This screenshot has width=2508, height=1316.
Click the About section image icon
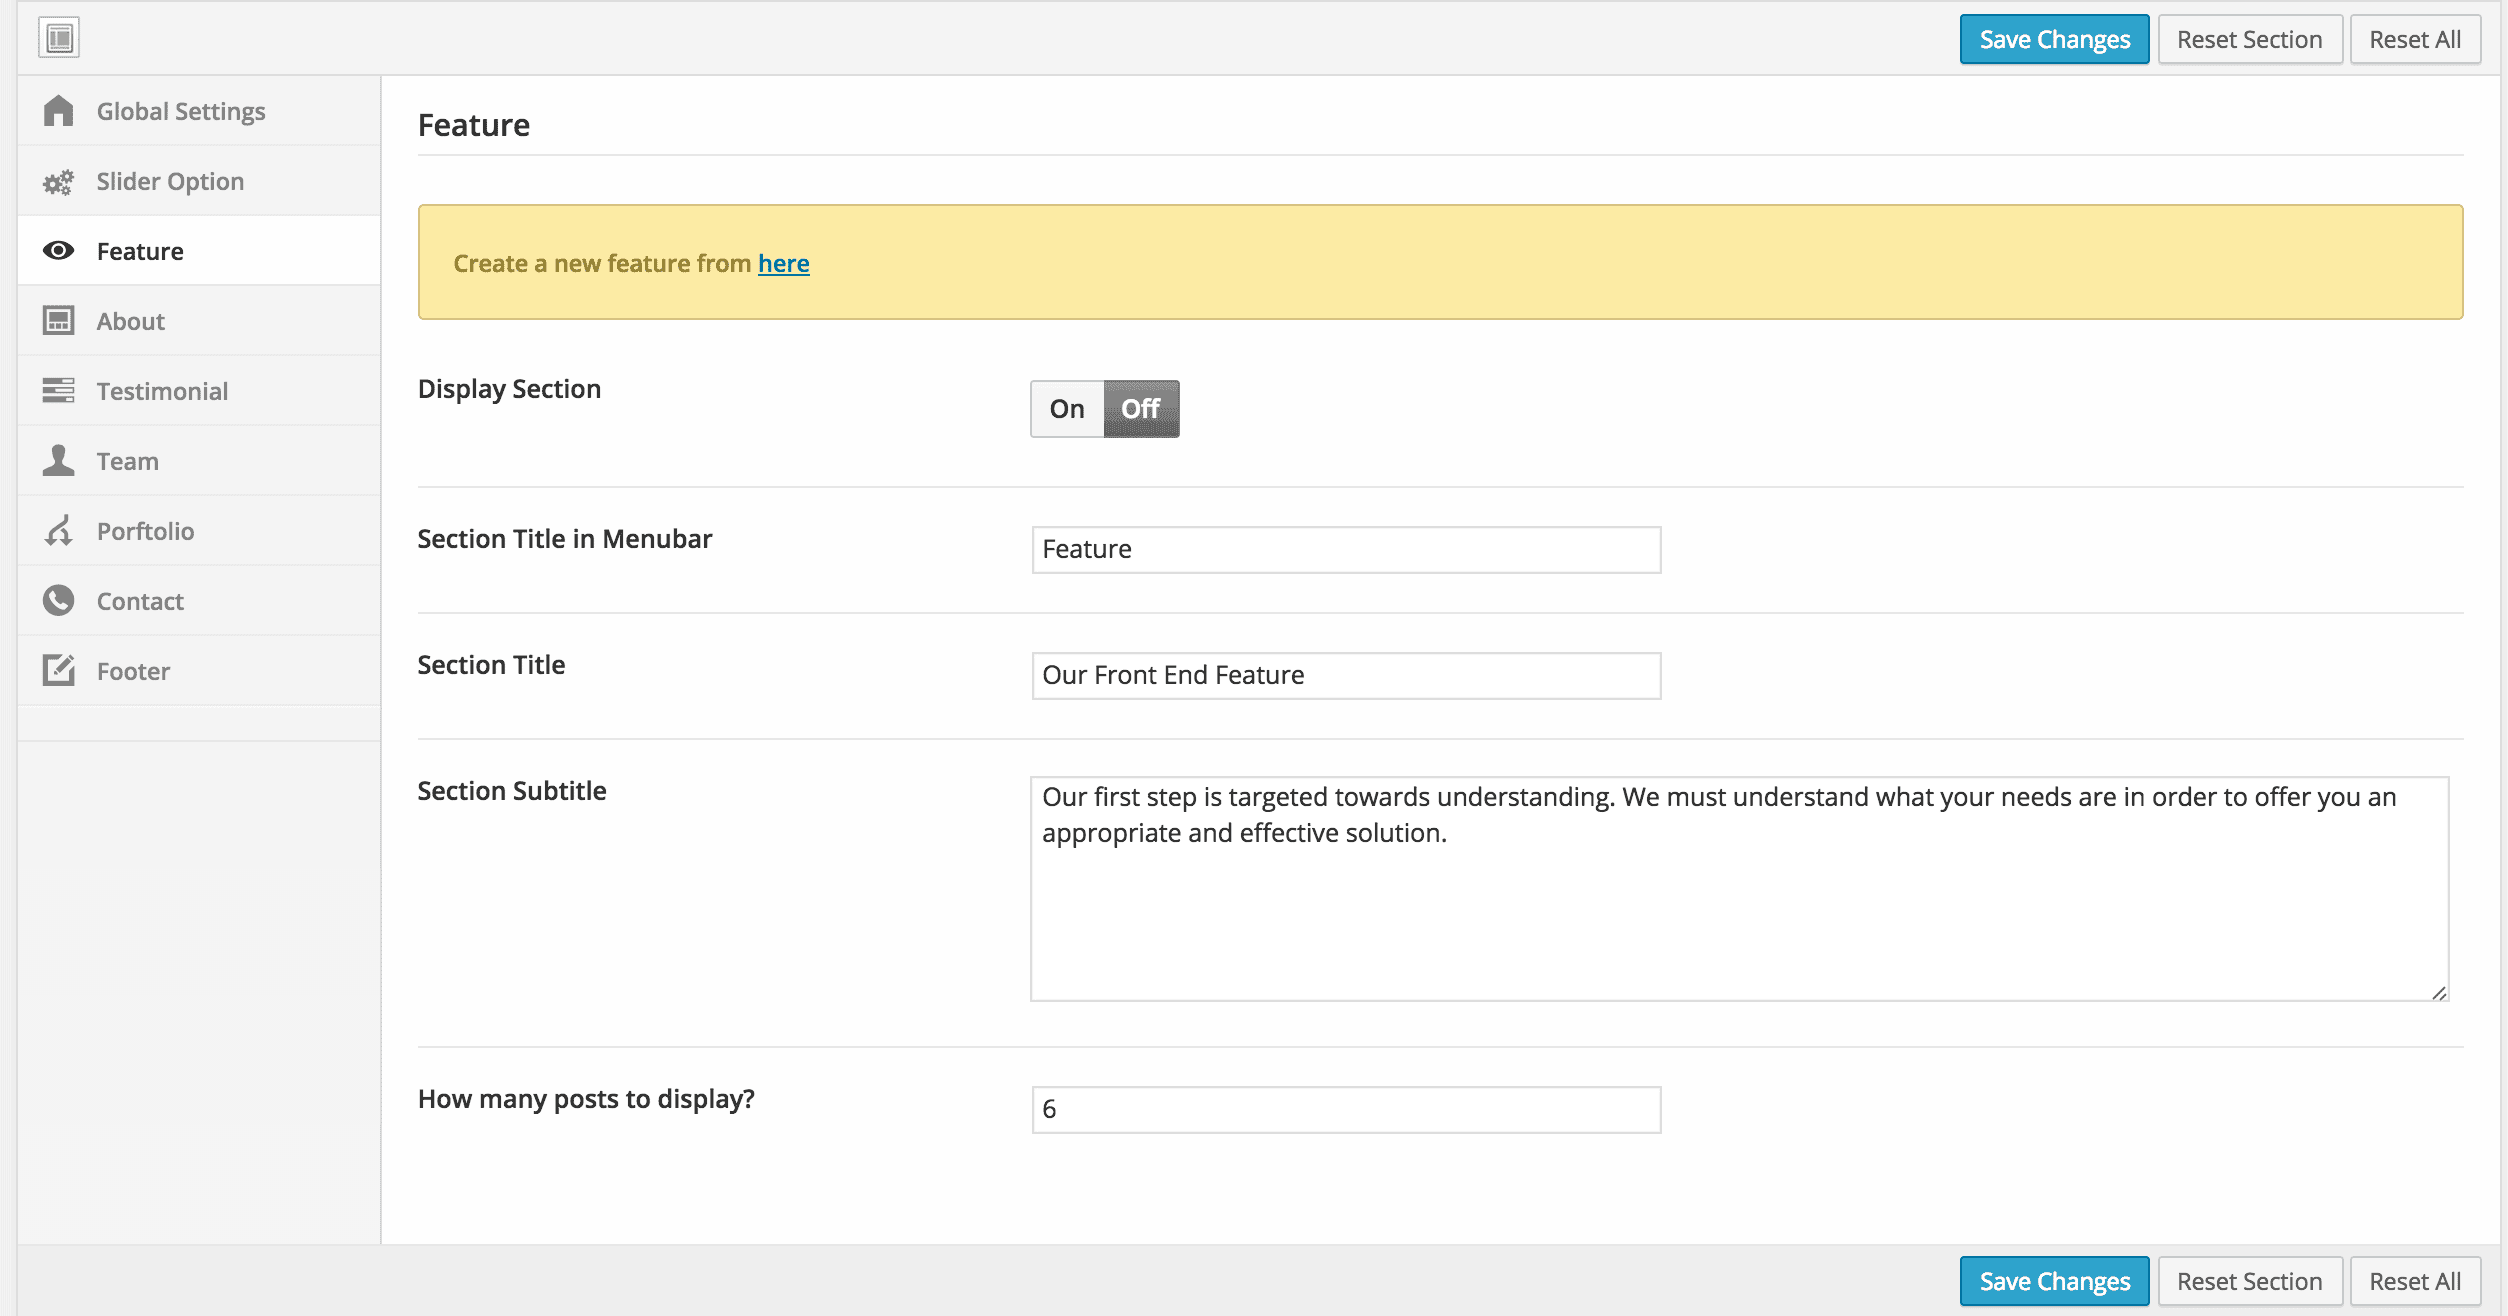59,321
